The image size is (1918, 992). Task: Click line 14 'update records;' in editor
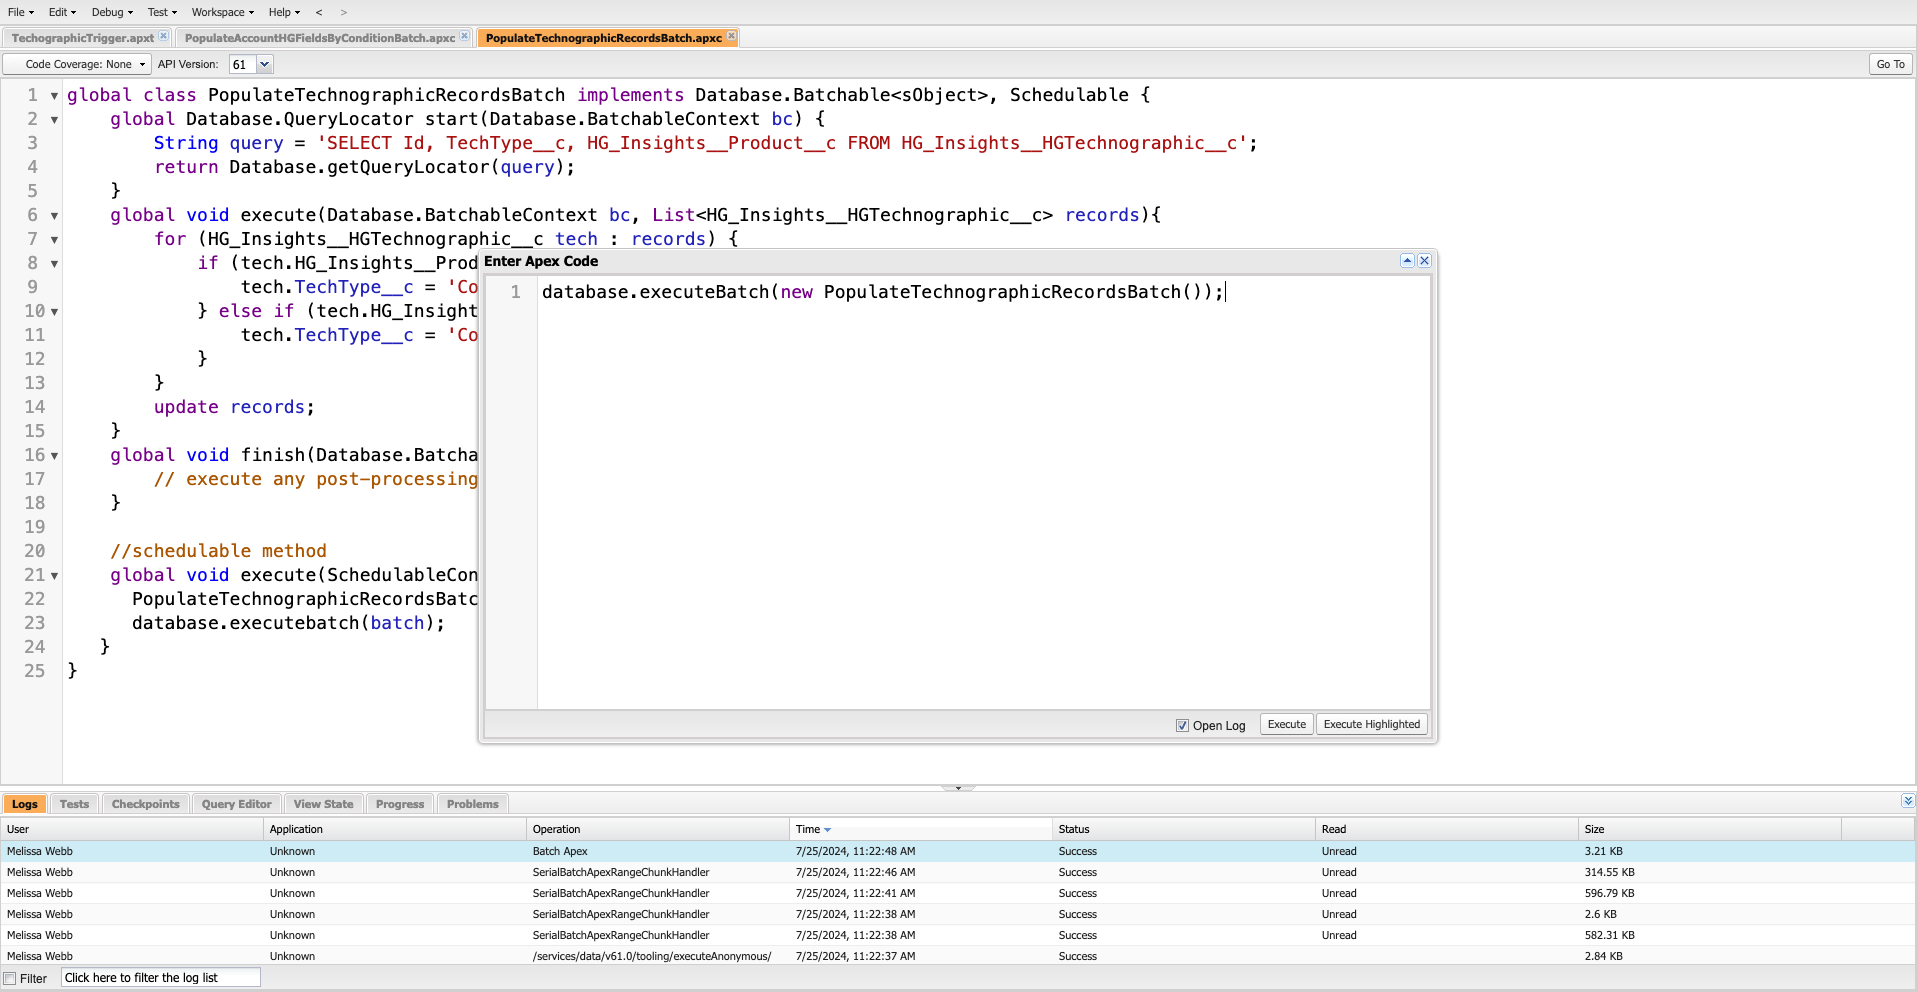tap(234, 407)
